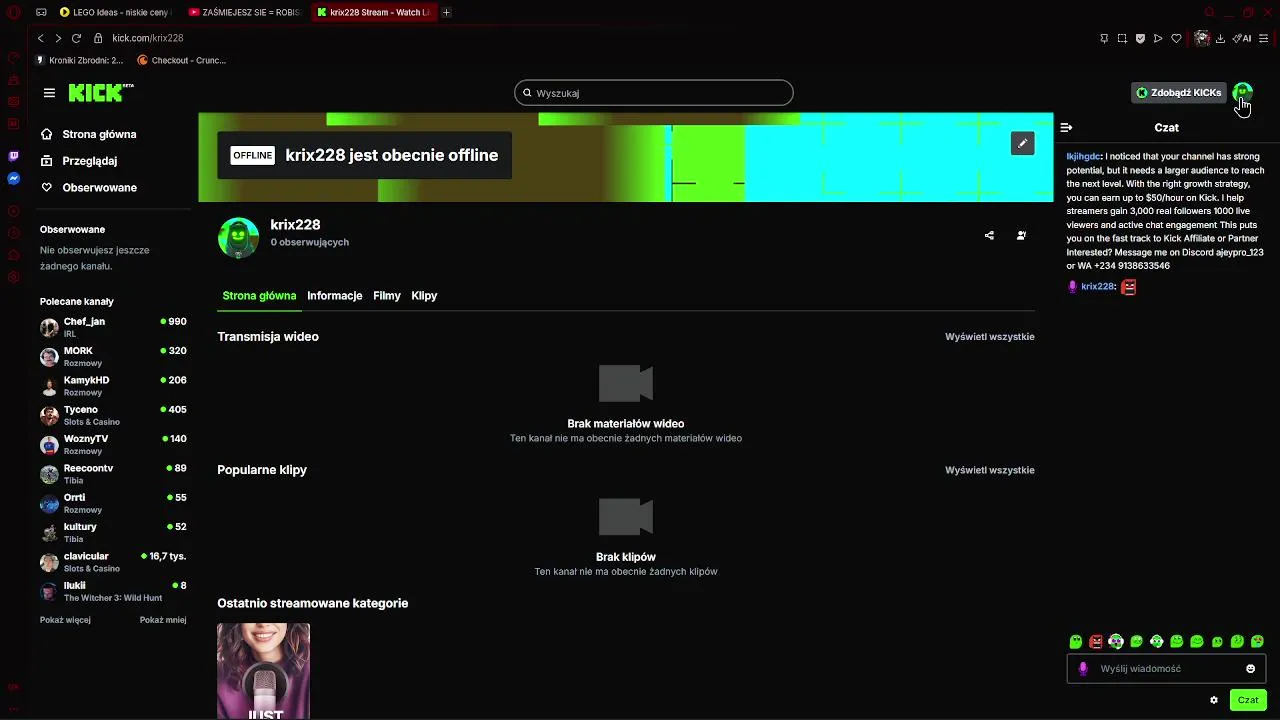The height and width of the screenshot is (720, 1280).
Task: Click username lkjihgdc in chat
Action: (x=1083, y=157)
